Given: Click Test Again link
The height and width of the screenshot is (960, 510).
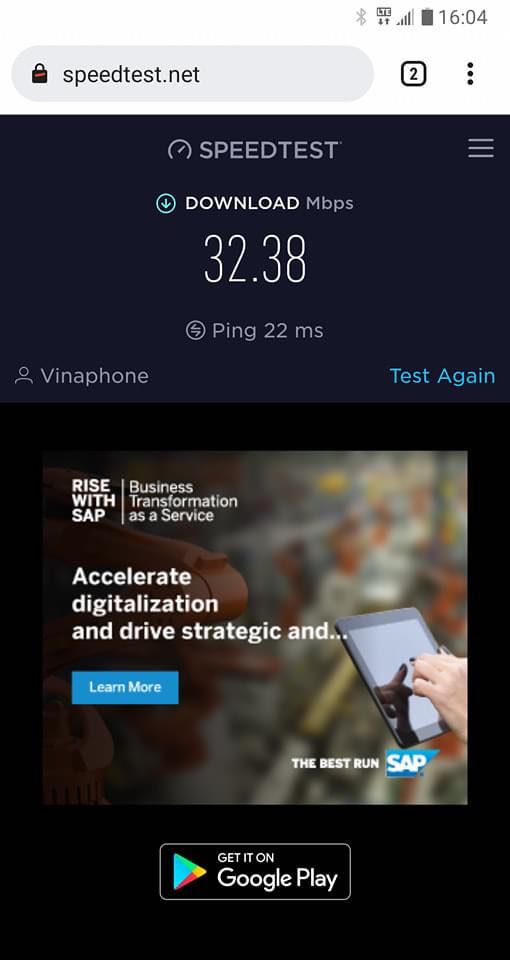Looking at the screenshot, I should pos(442,375).
